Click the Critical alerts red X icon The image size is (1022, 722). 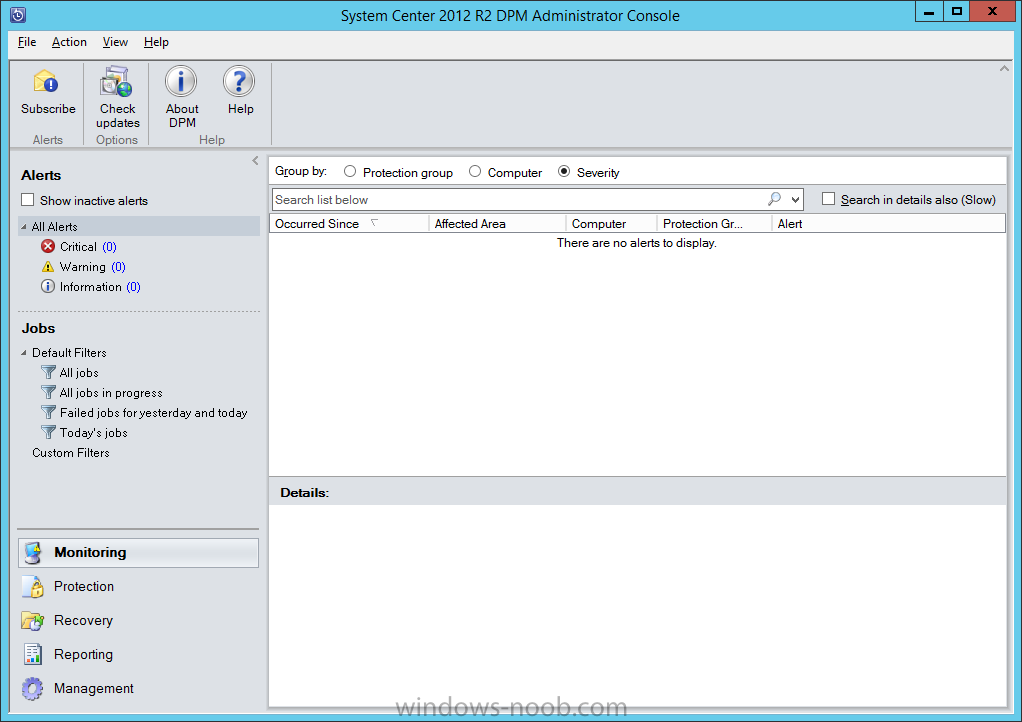48,246
